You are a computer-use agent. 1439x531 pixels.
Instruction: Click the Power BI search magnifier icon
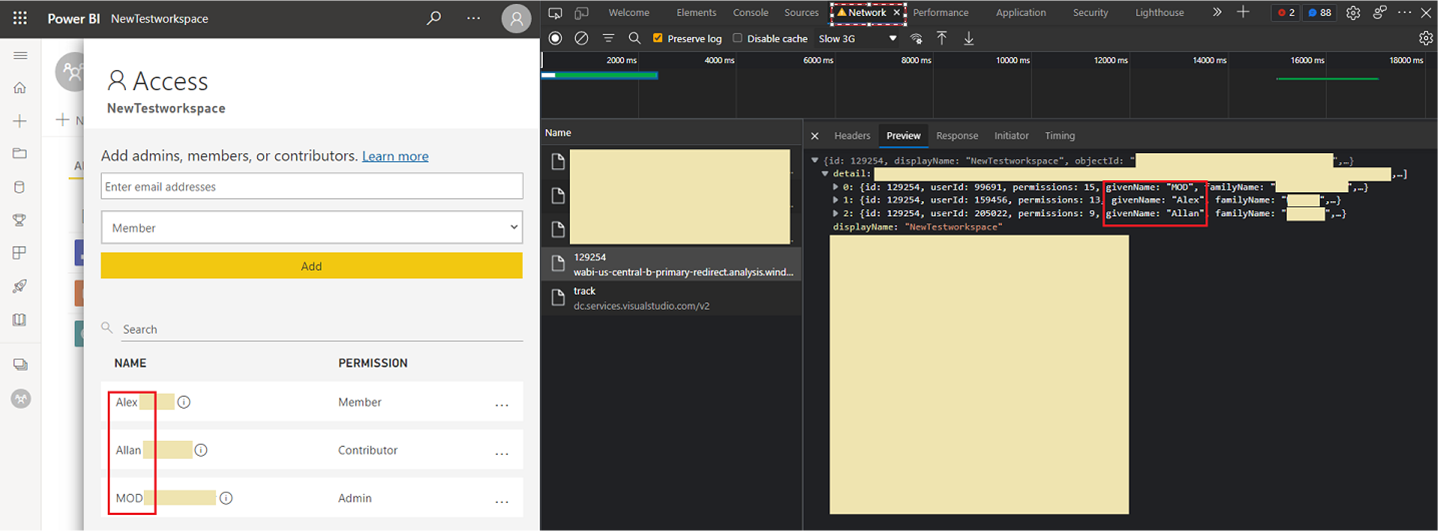[433, 18]
